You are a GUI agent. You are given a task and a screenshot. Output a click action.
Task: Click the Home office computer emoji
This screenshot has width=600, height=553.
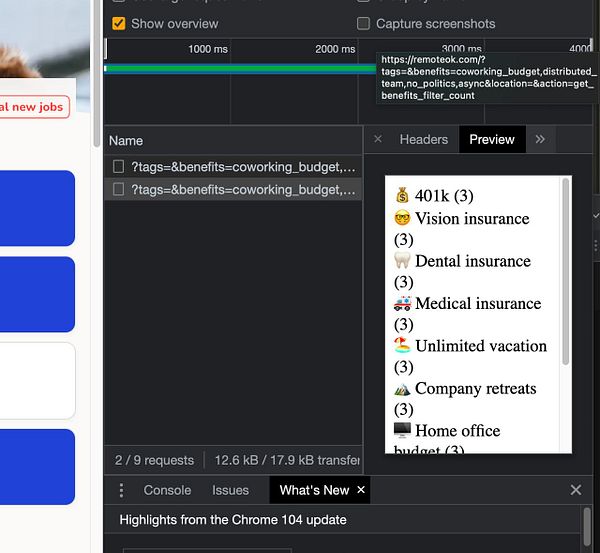pyautogui.click(x=402, y=430)
